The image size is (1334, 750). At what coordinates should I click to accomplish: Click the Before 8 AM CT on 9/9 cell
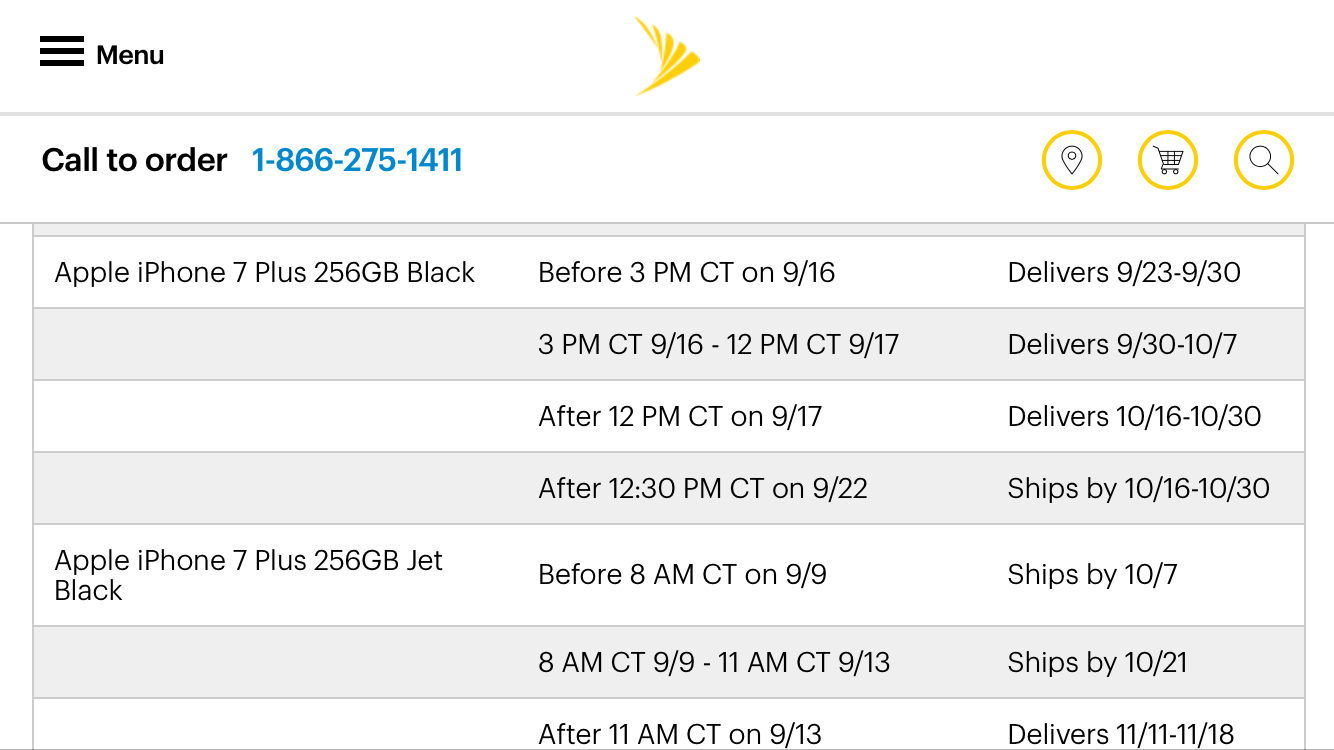682,575
